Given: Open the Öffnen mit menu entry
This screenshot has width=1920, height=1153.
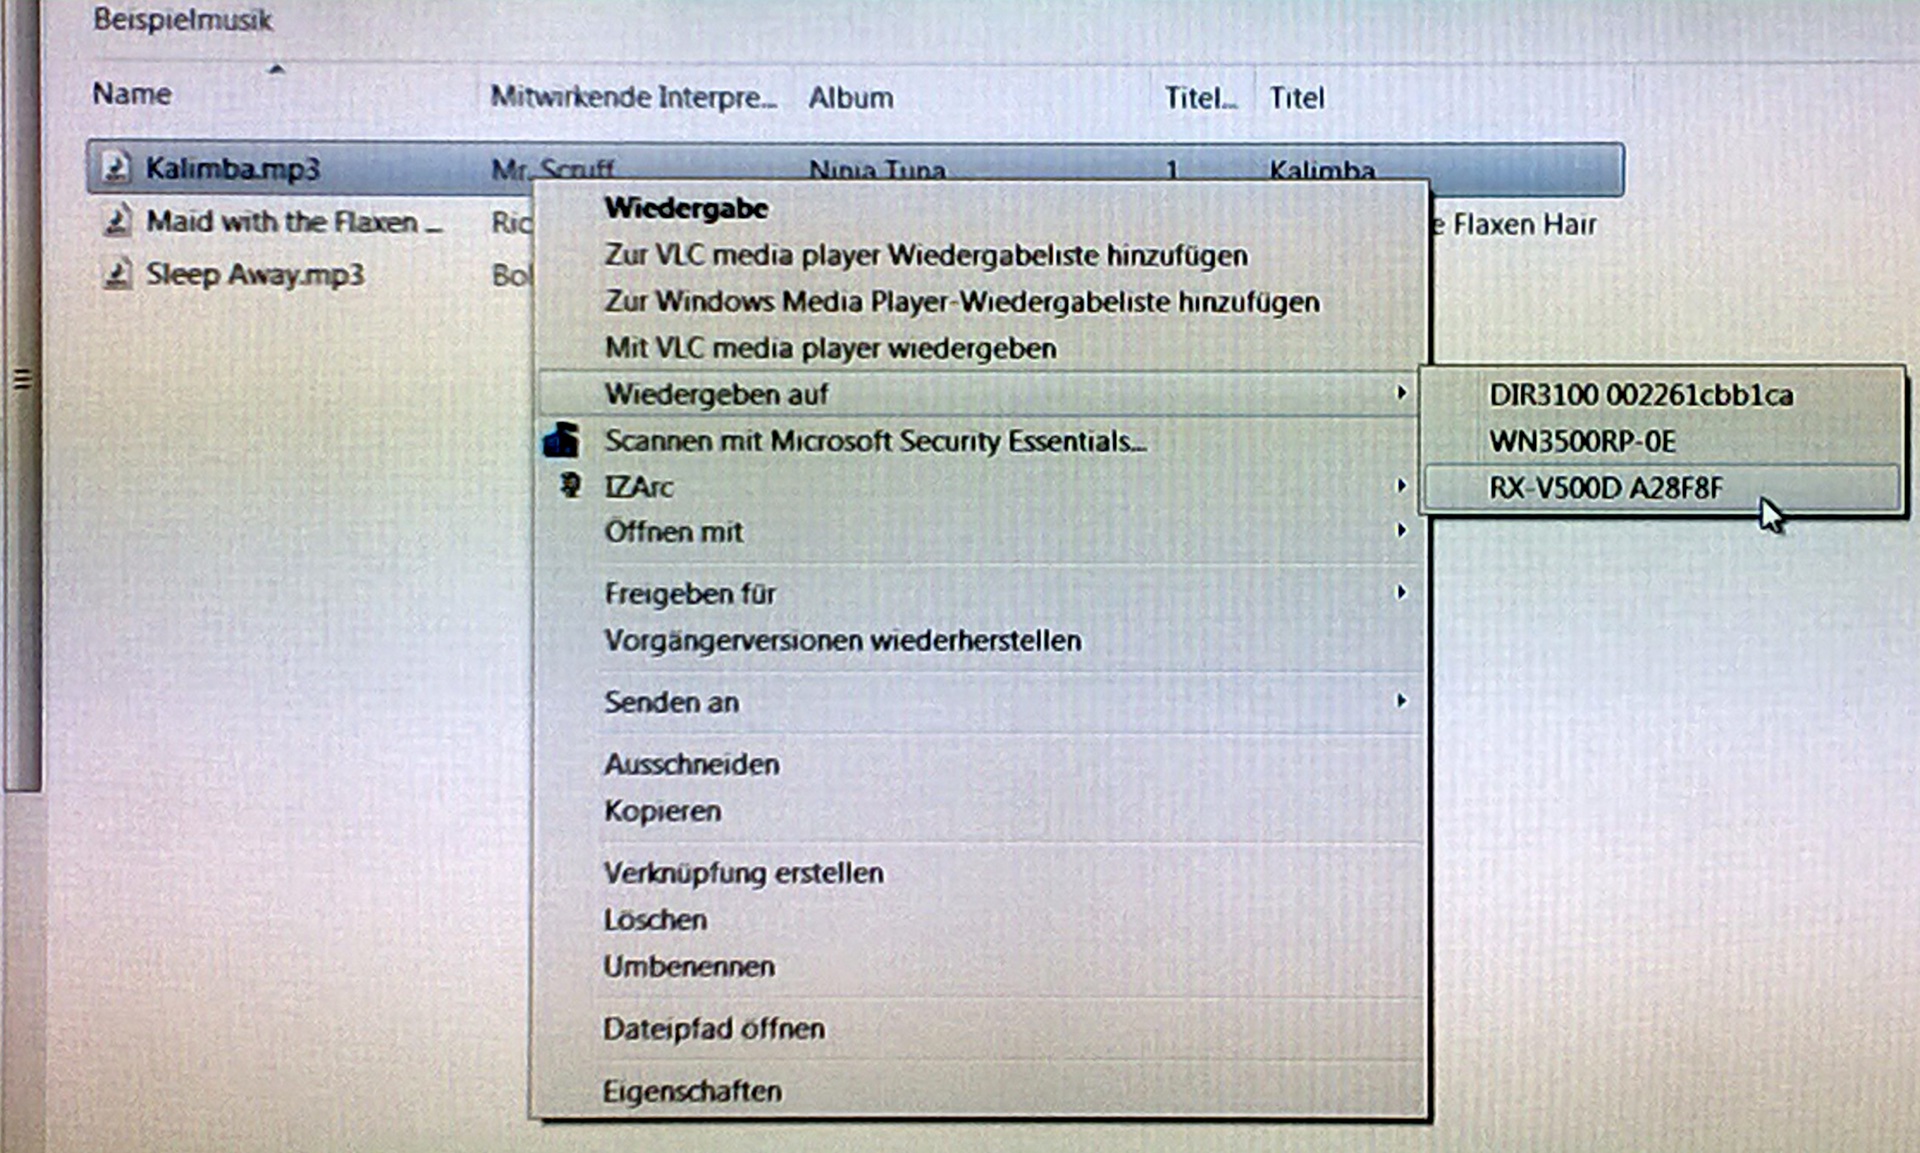Looking at the screenshot, I should pyautogui.click(x=673, y=531).
